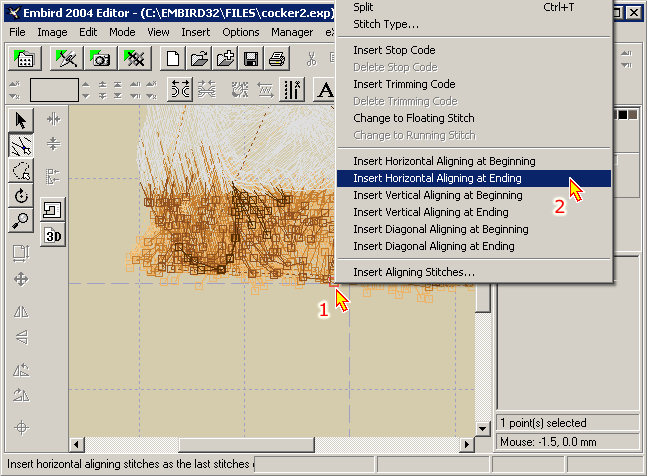Select Insert Trimming Code
The width and height of the screenshot is (647, 476).
474,84
